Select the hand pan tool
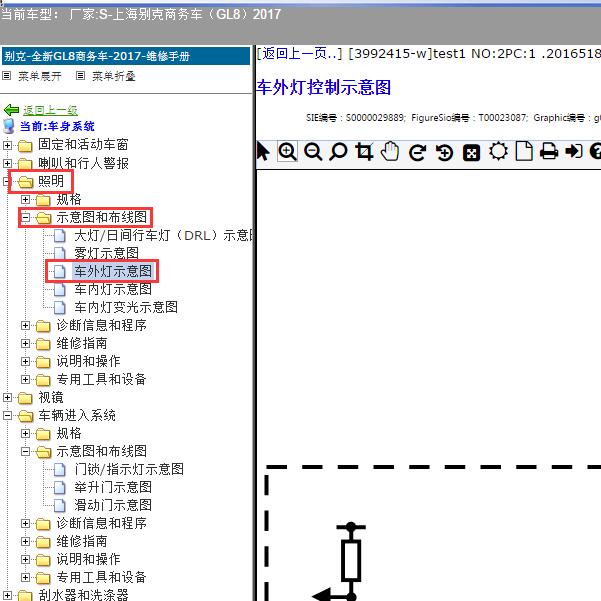 pyautogui.click(x=390, y=151)
